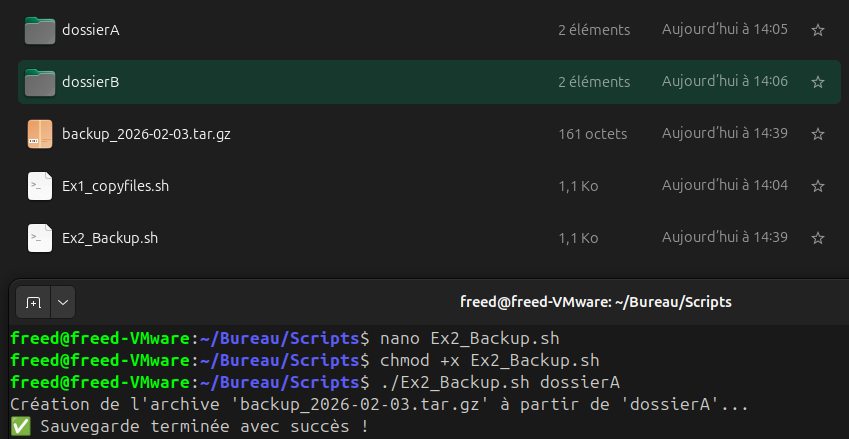The width and height of the screenshot is (849, 439).
Task: Click the terminal title freed@freed-VMware
Action: [596, 302]
